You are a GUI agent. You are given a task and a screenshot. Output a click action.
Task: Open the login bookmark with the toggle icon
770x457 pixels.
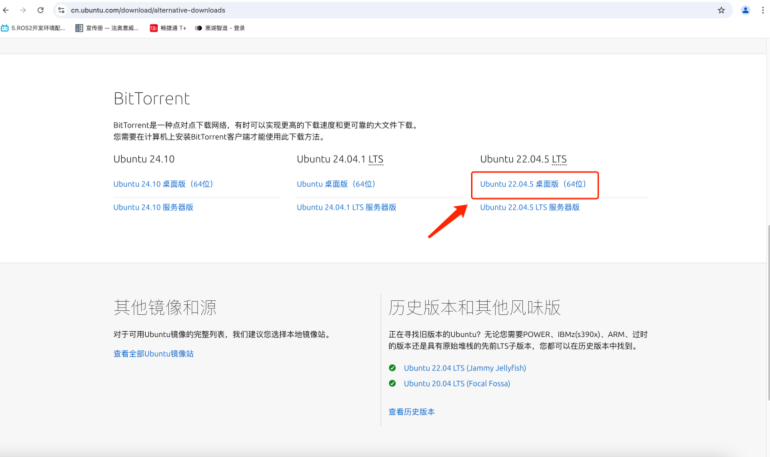[x=220, y=28]
